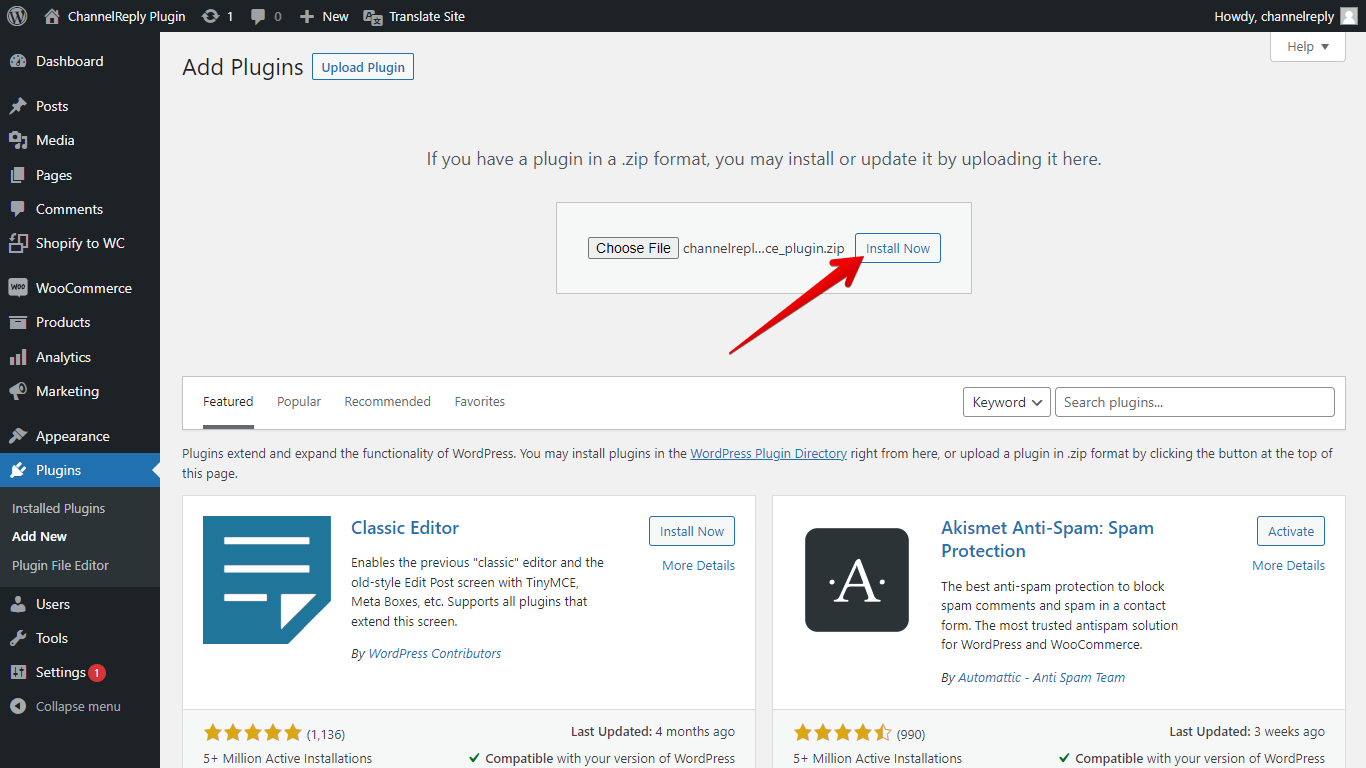Open the Akismet plugin logo thumbnail
1366x768 pixels.
pos(857,580)
